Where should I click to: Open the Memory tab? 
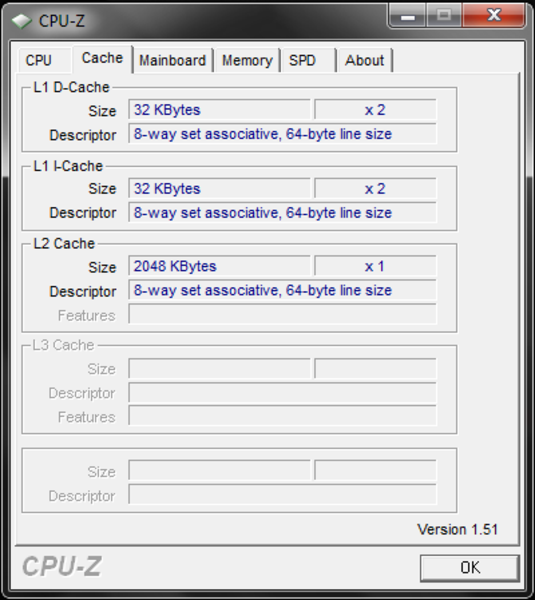(248, 60)
